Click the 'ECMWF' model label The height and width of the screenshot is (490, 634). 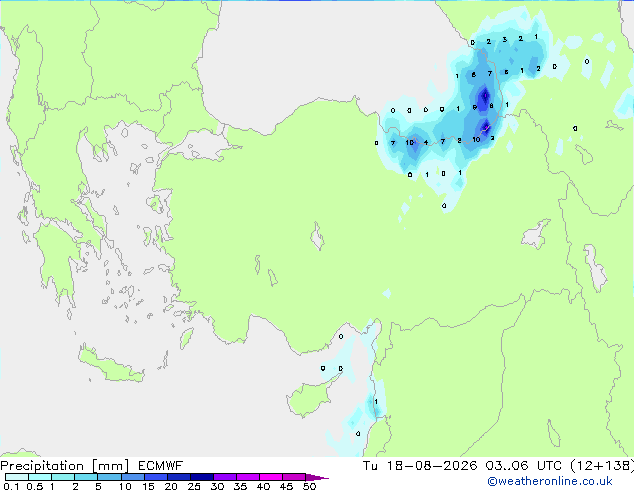[161, 466]
